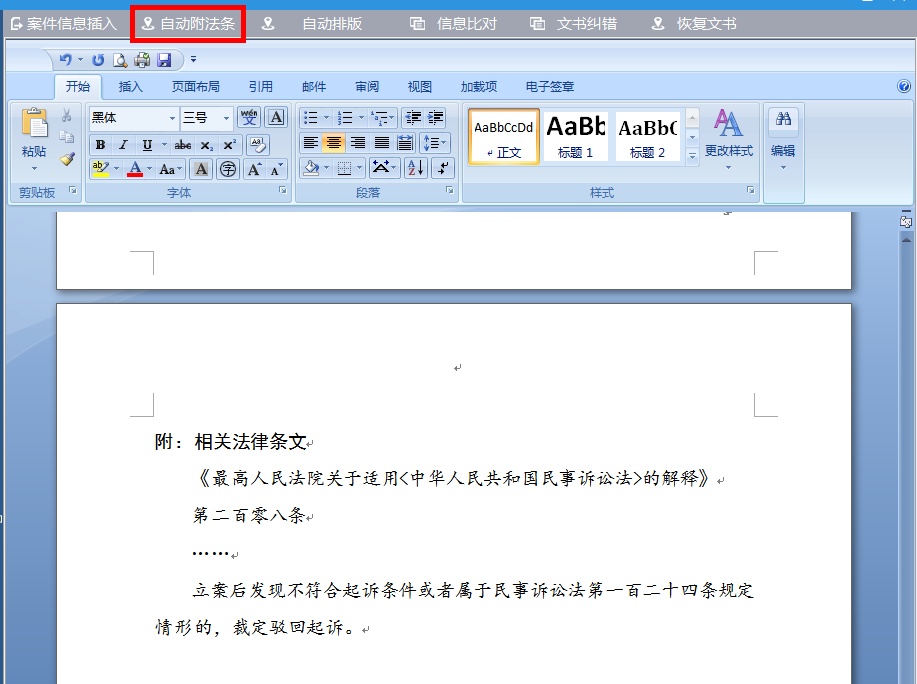Decrease paragraph indent

413,118
